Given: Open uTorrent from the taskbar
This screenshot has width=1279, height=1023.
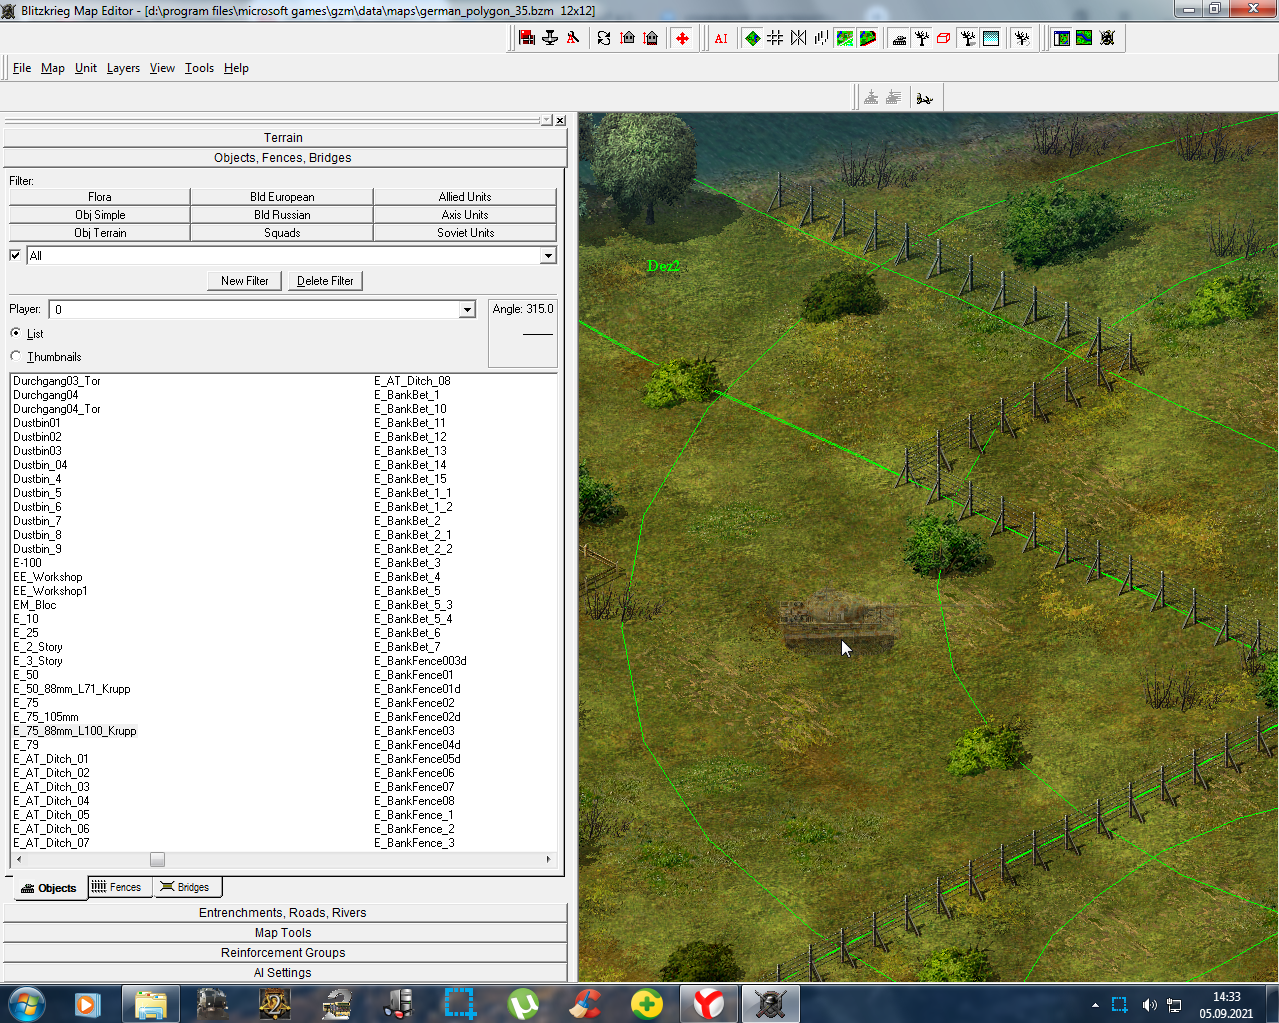Looking at the screenshot, I should click(523, 1003).
